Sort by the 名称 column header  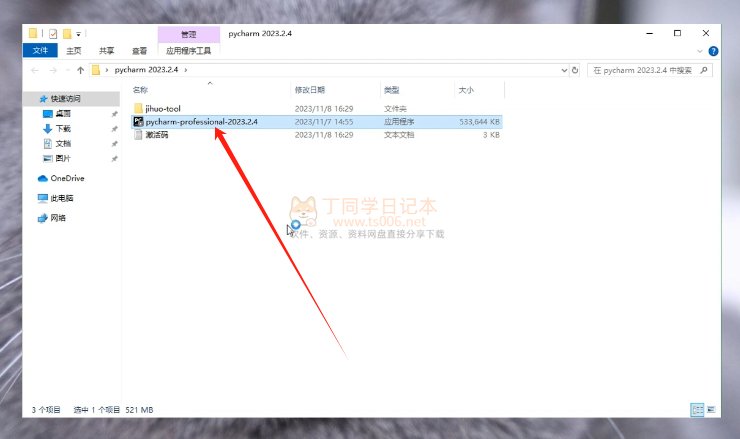pos(140,90)
